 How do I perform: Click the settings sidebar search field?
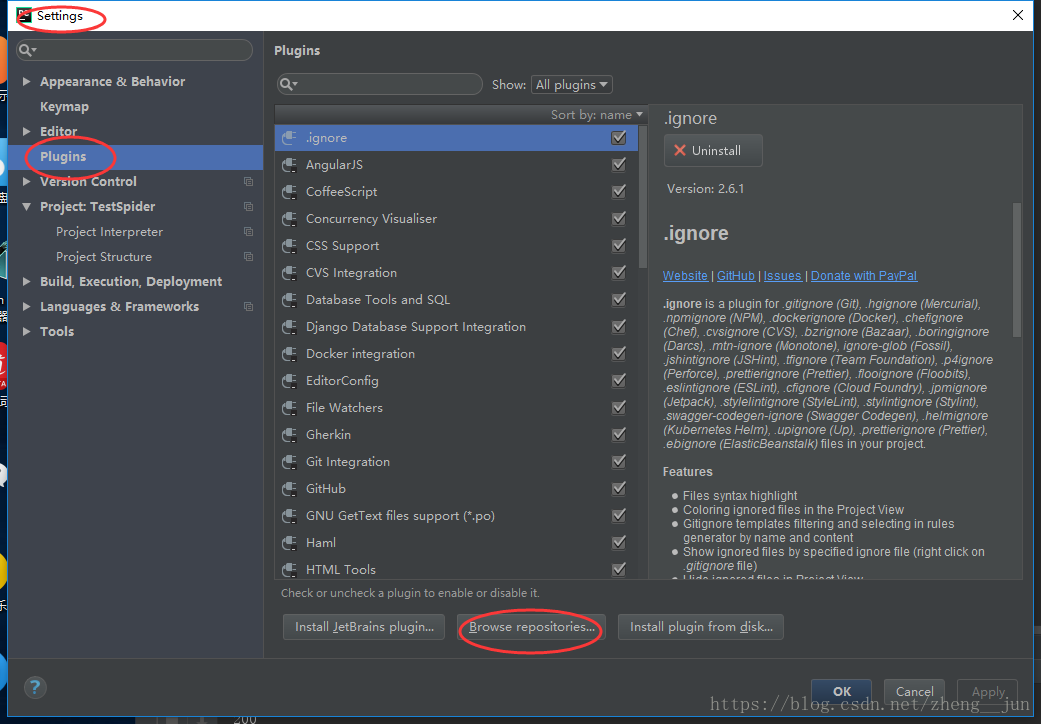point(135,50)
